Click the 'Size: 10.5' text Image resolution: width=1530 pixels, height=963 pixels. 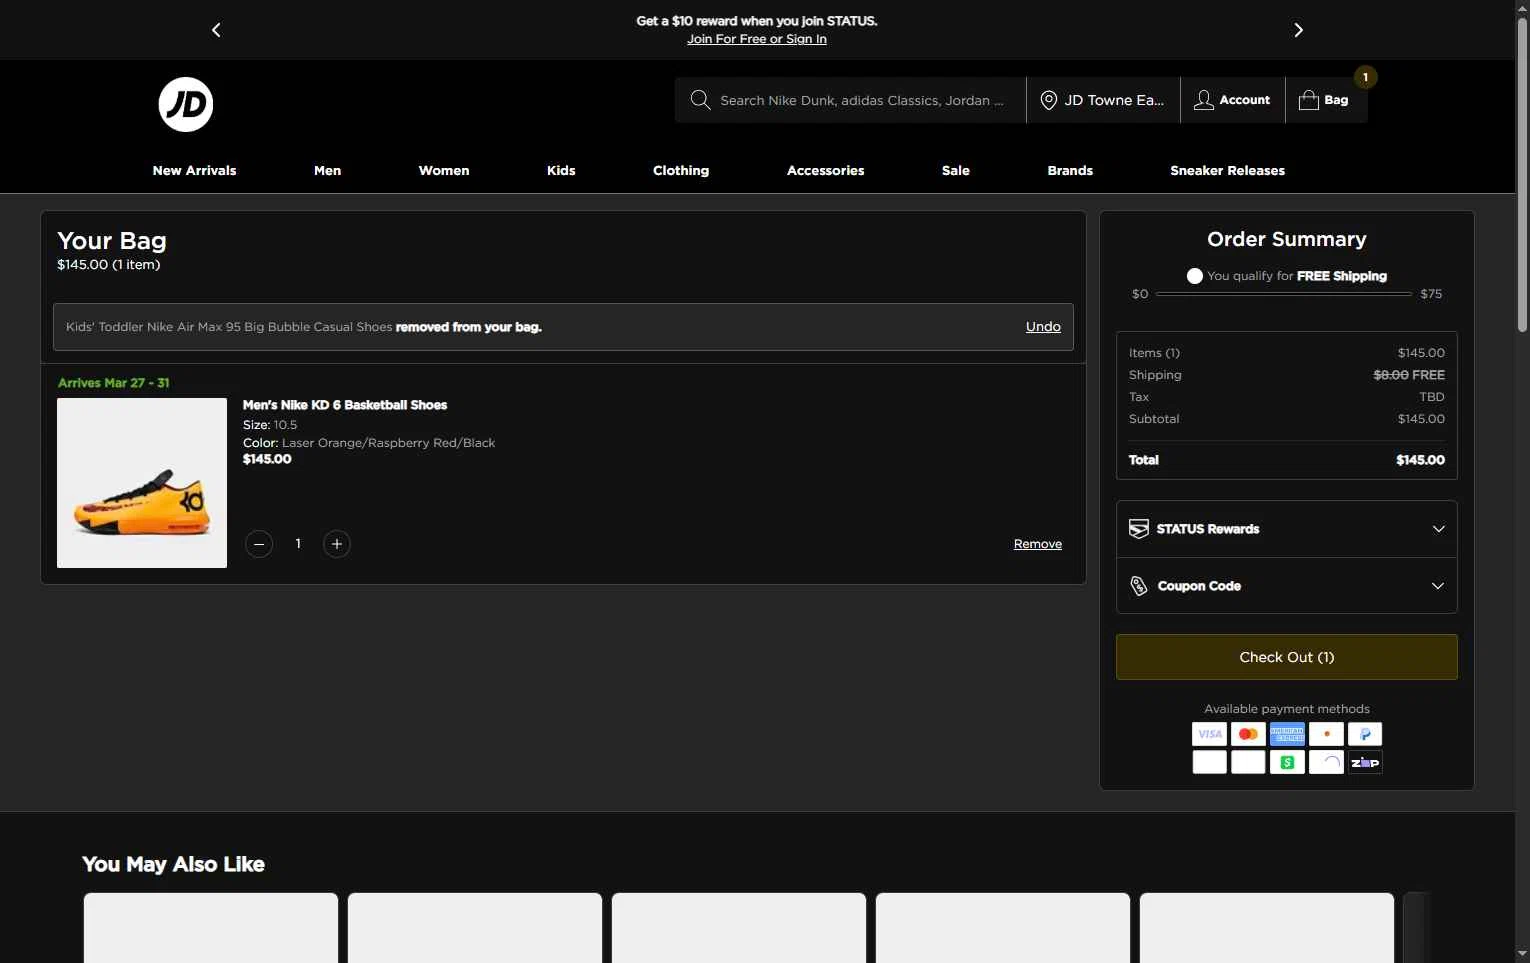(270, 425)
